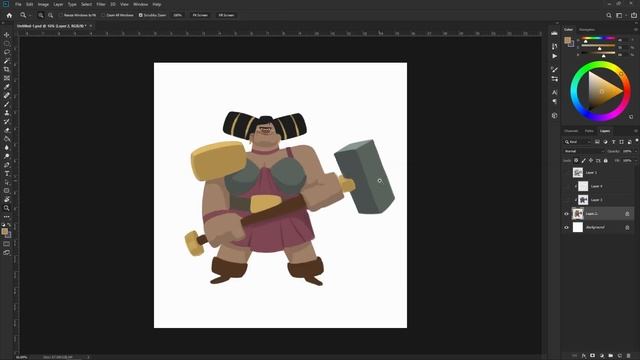Open the Fill value dropdown
The height and width of the screenshot is (360, 640).
tap(635, 161)
